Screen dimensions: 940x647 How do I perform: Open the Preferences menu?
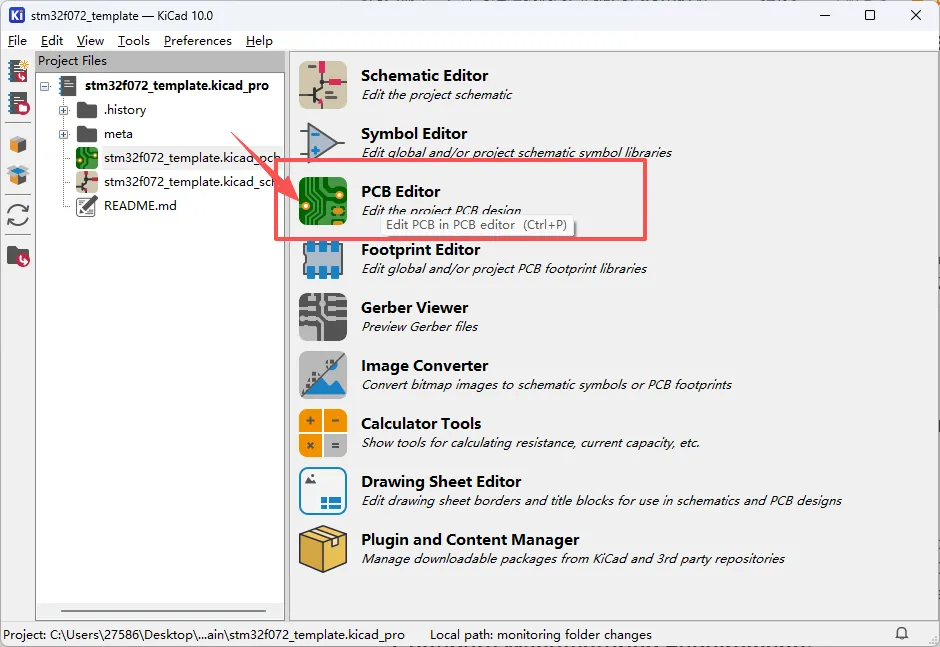[197, 40]
